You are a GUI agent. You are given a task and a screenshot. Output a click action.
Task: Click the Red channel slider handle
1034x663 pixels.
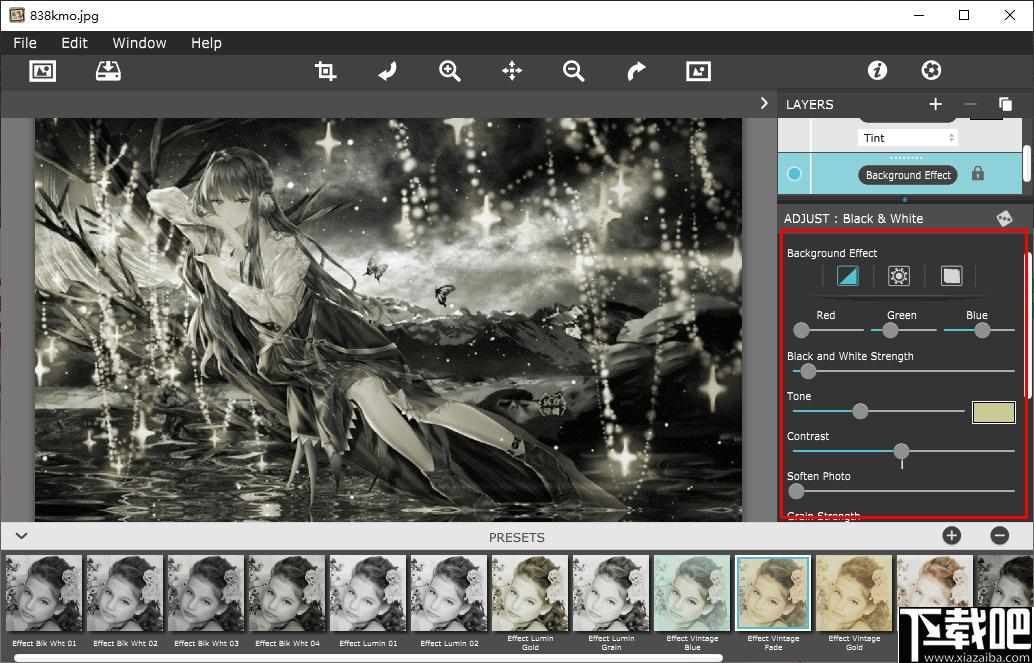[801, 330]
